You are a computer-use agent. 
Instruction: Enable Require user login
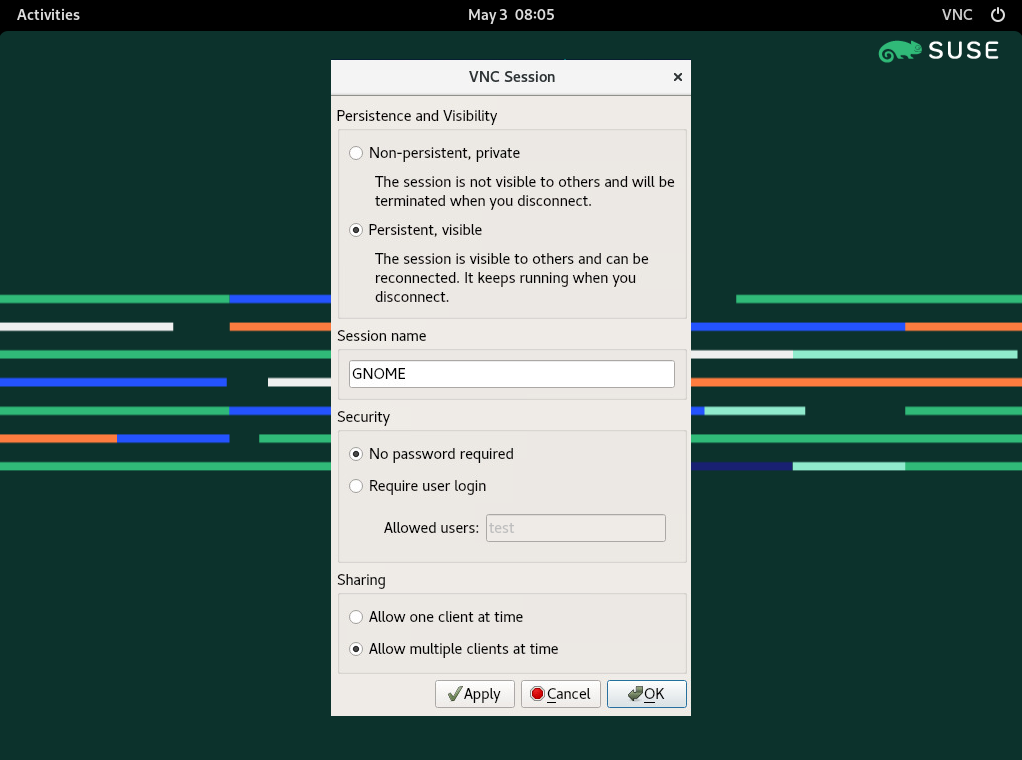coord(356,486)
